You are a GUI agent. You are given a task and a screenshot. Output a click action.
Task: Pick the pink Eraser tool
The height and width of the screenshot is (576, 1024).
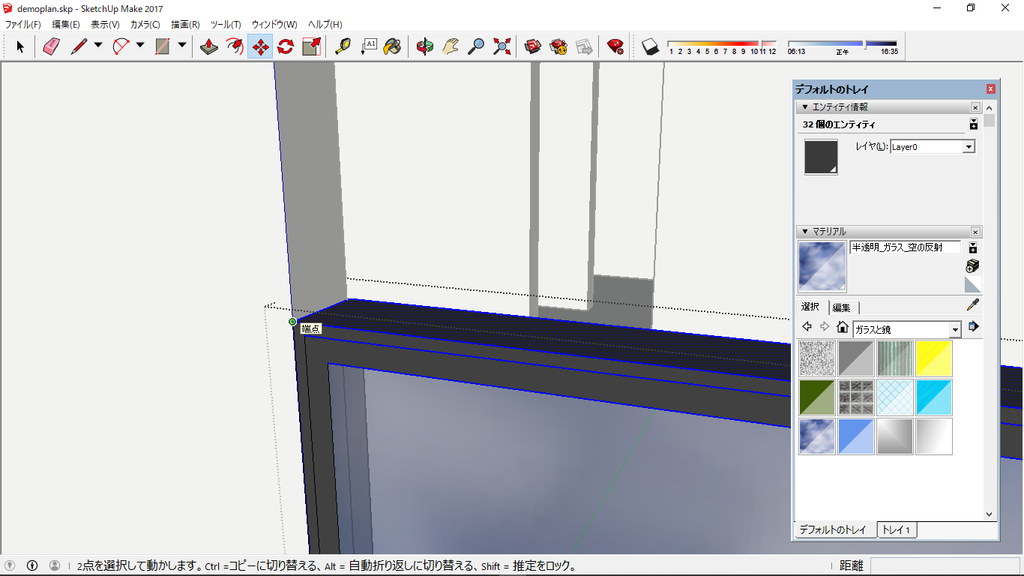tap(52, 47)
